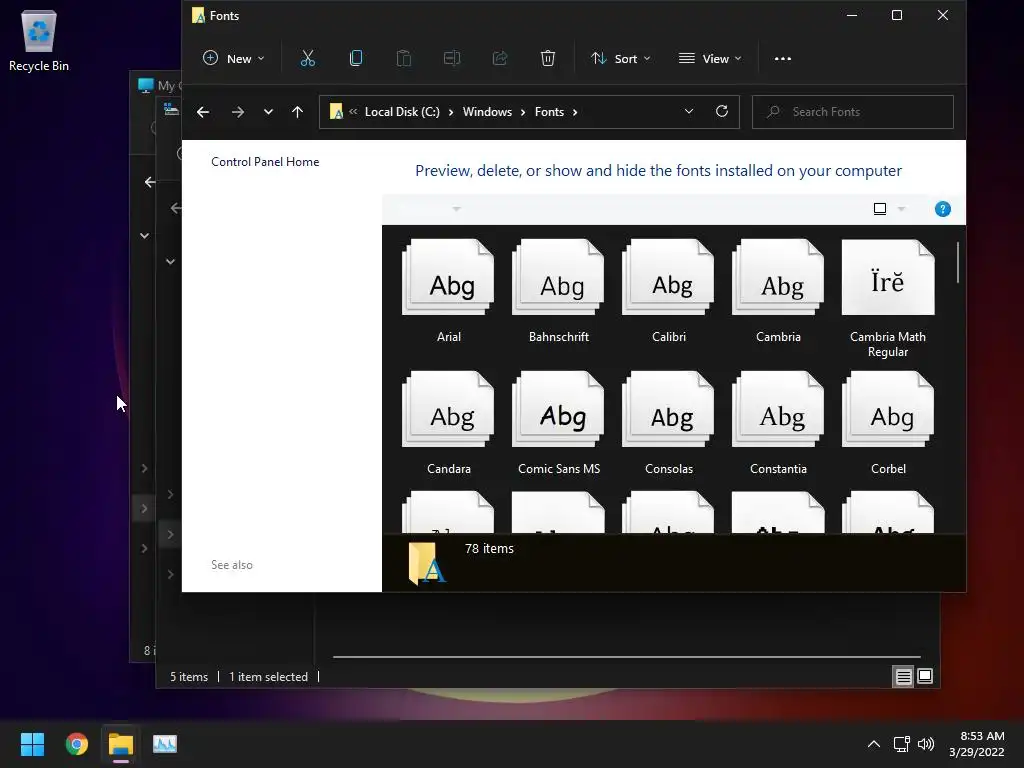This screenshot has width=1024, height=768.
Task: Expand the recent locations chevron
Action: (268, 112)
